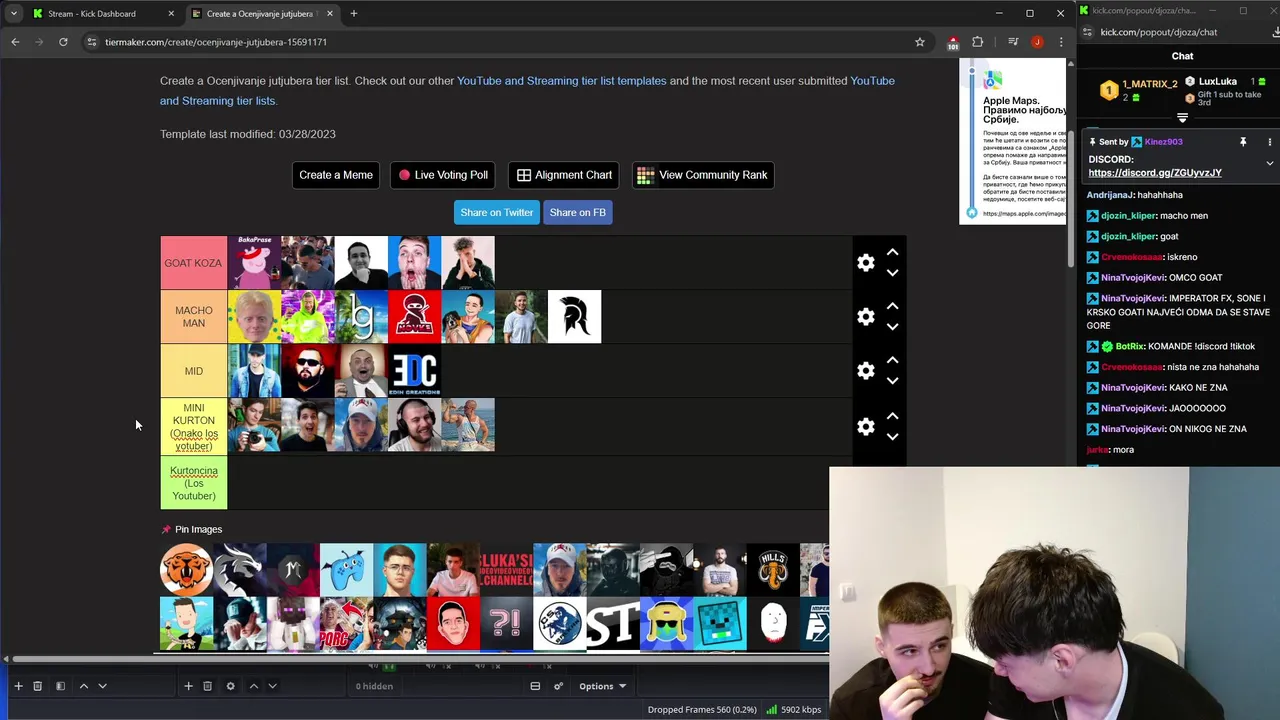Screen dimensions: 1280x720
Task: Unpin the pinned chat message
Action: pyautogui.click(x=1243, y=142)
